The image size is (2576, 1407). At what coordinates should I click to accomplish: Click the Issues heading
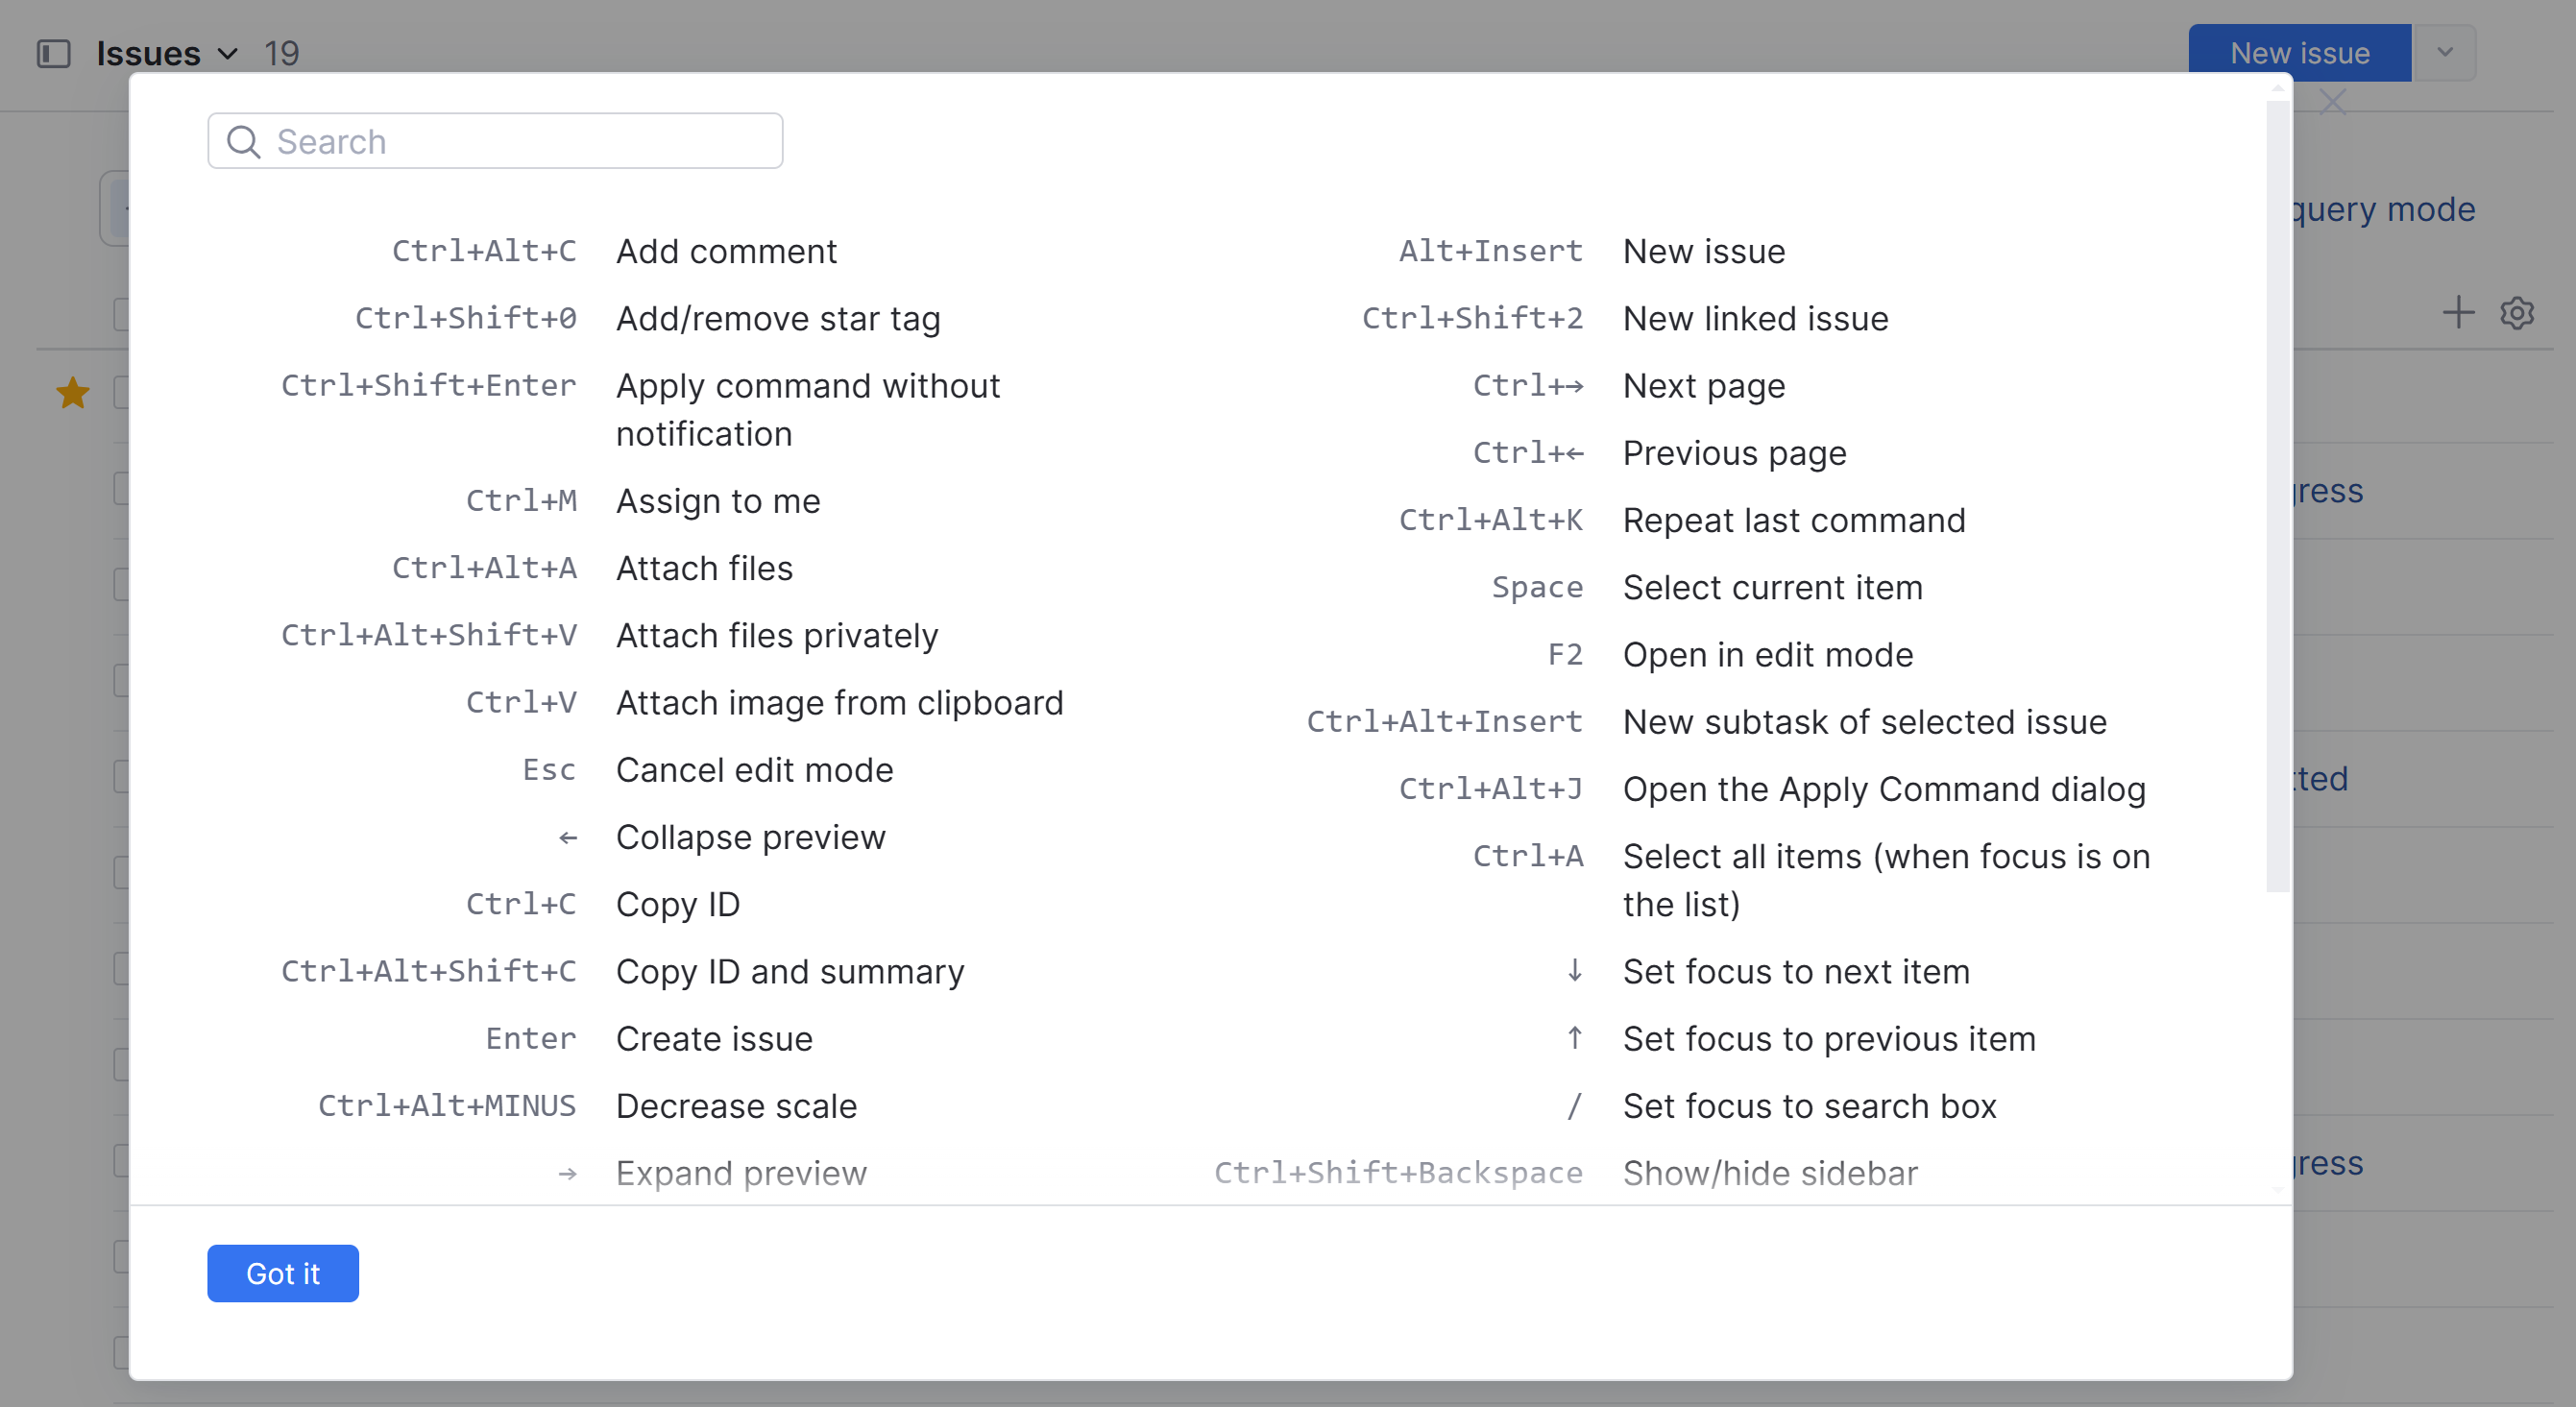[x=148, y=53]
